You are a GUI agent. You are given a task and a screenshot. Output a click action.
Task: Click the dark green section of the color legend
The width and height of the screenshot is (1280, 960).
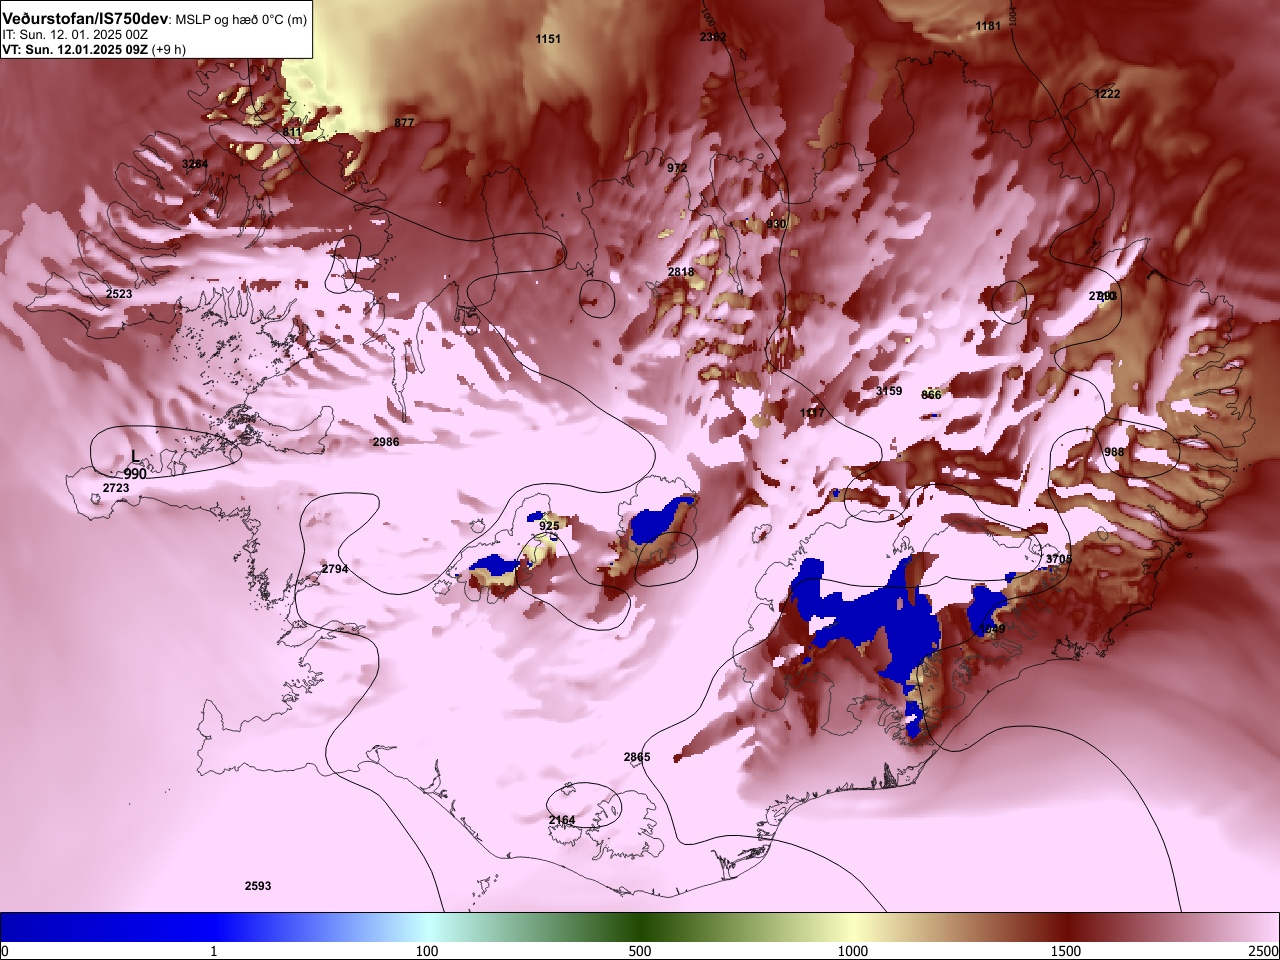[x=640, y=927]
